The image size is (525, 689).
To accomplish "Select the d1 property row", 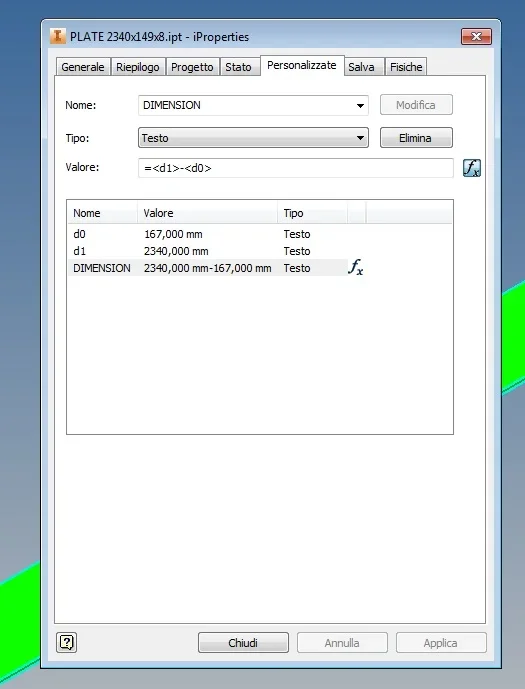I will [x=260, y=251].
